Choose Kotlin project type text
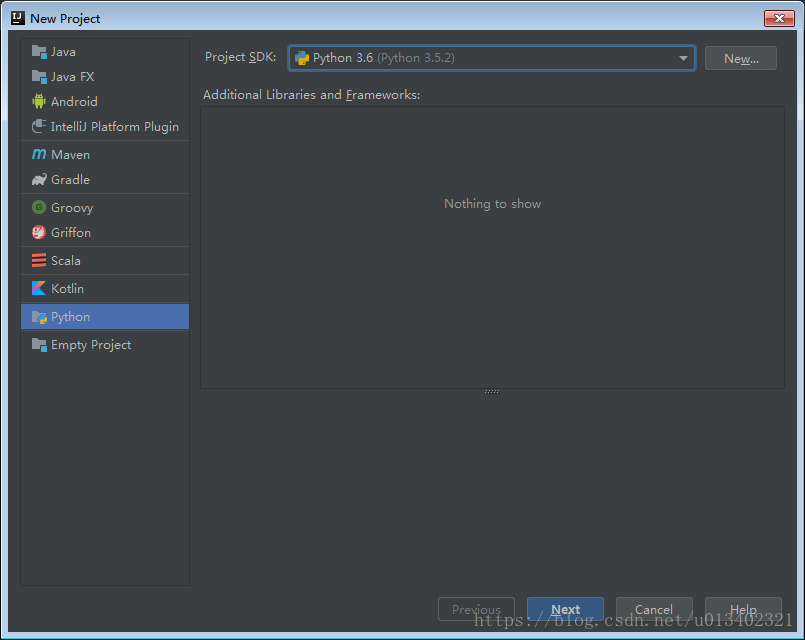The width and height of the screenshot is (805, 640). pyautogui.click(x=67, y=288)
